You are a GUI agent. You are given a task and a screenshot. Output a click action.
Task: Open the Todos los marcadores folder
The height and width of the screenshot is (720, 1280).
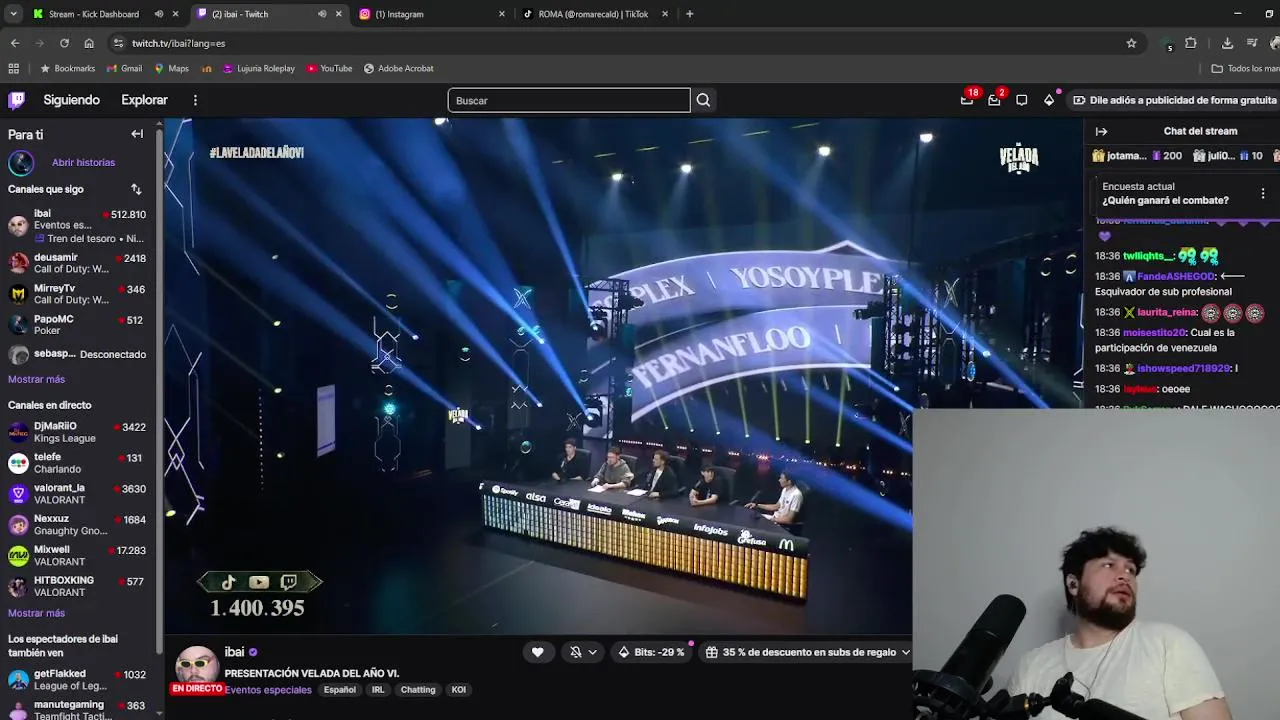coord(1245,68)
